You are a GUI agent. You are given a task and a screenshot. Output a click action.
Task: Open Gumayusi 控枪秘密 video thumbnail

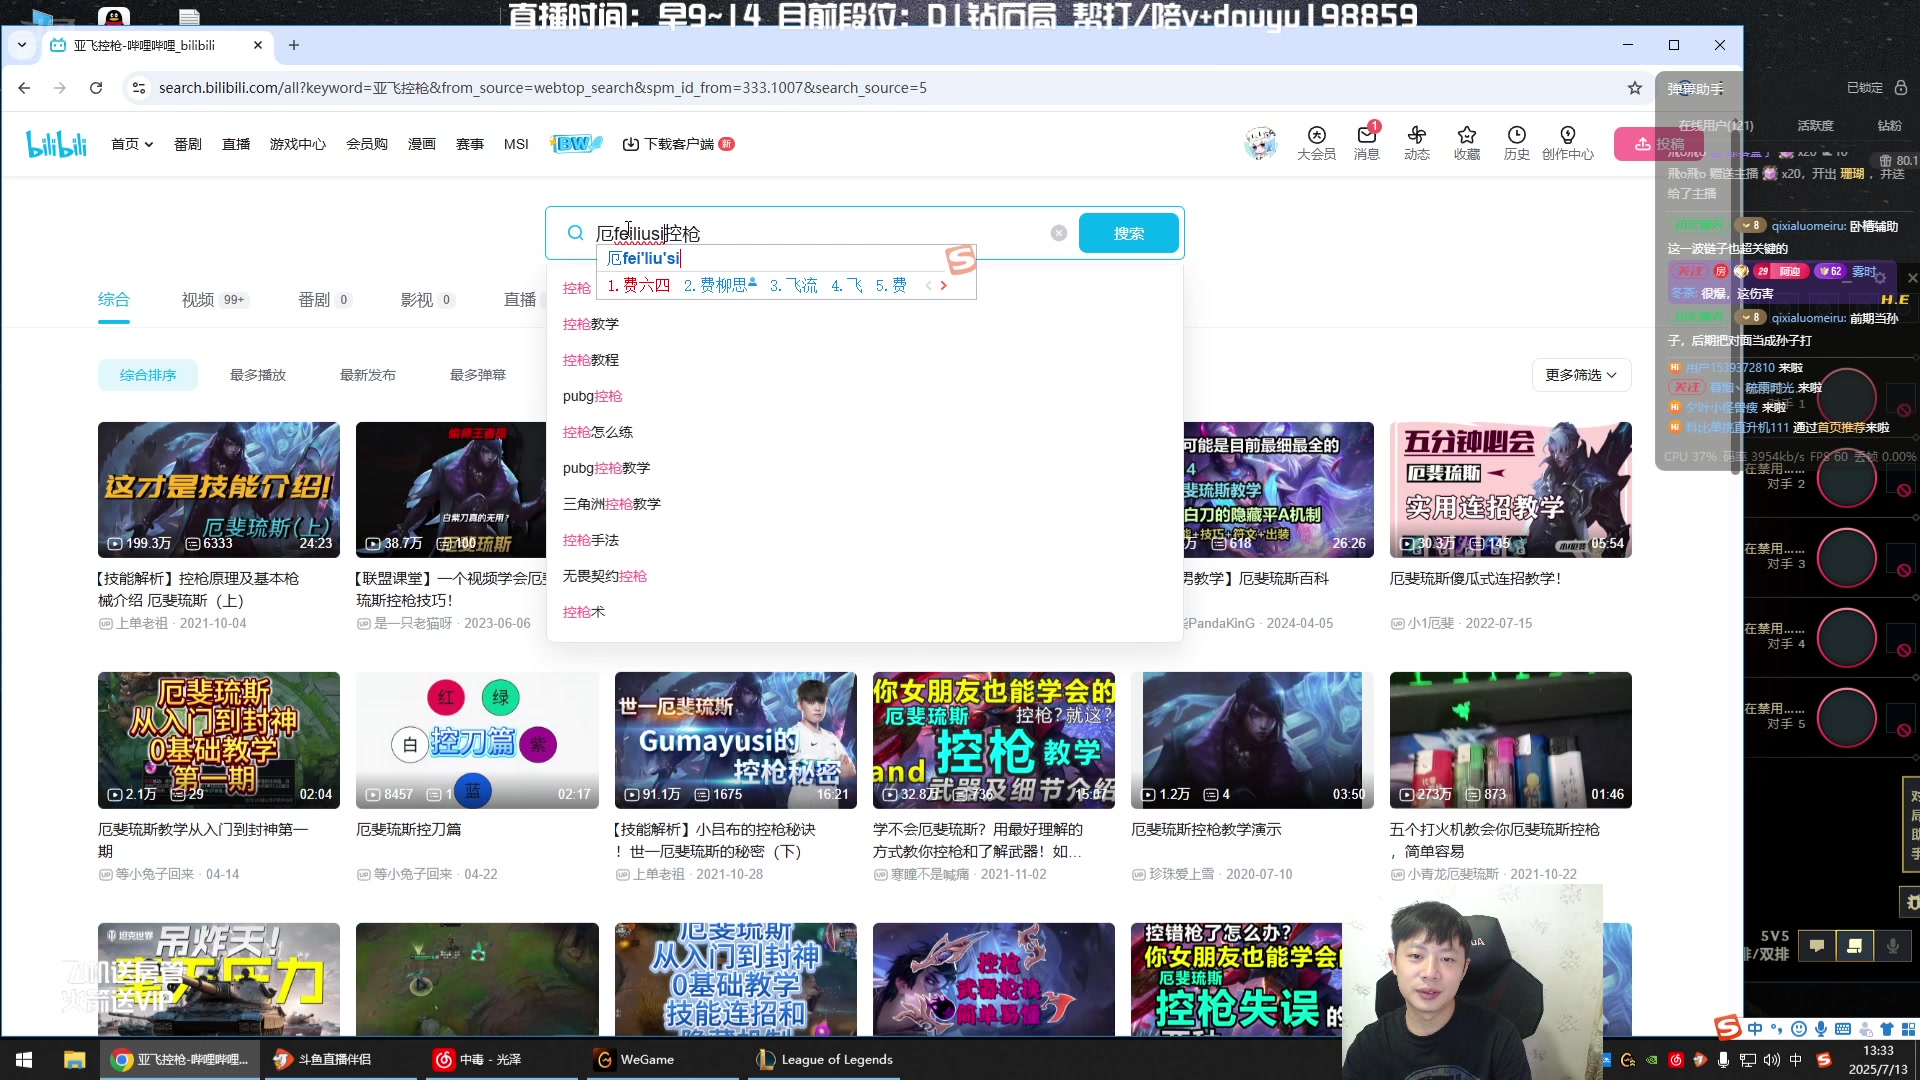pyautogui.click(x=735, y=740)
